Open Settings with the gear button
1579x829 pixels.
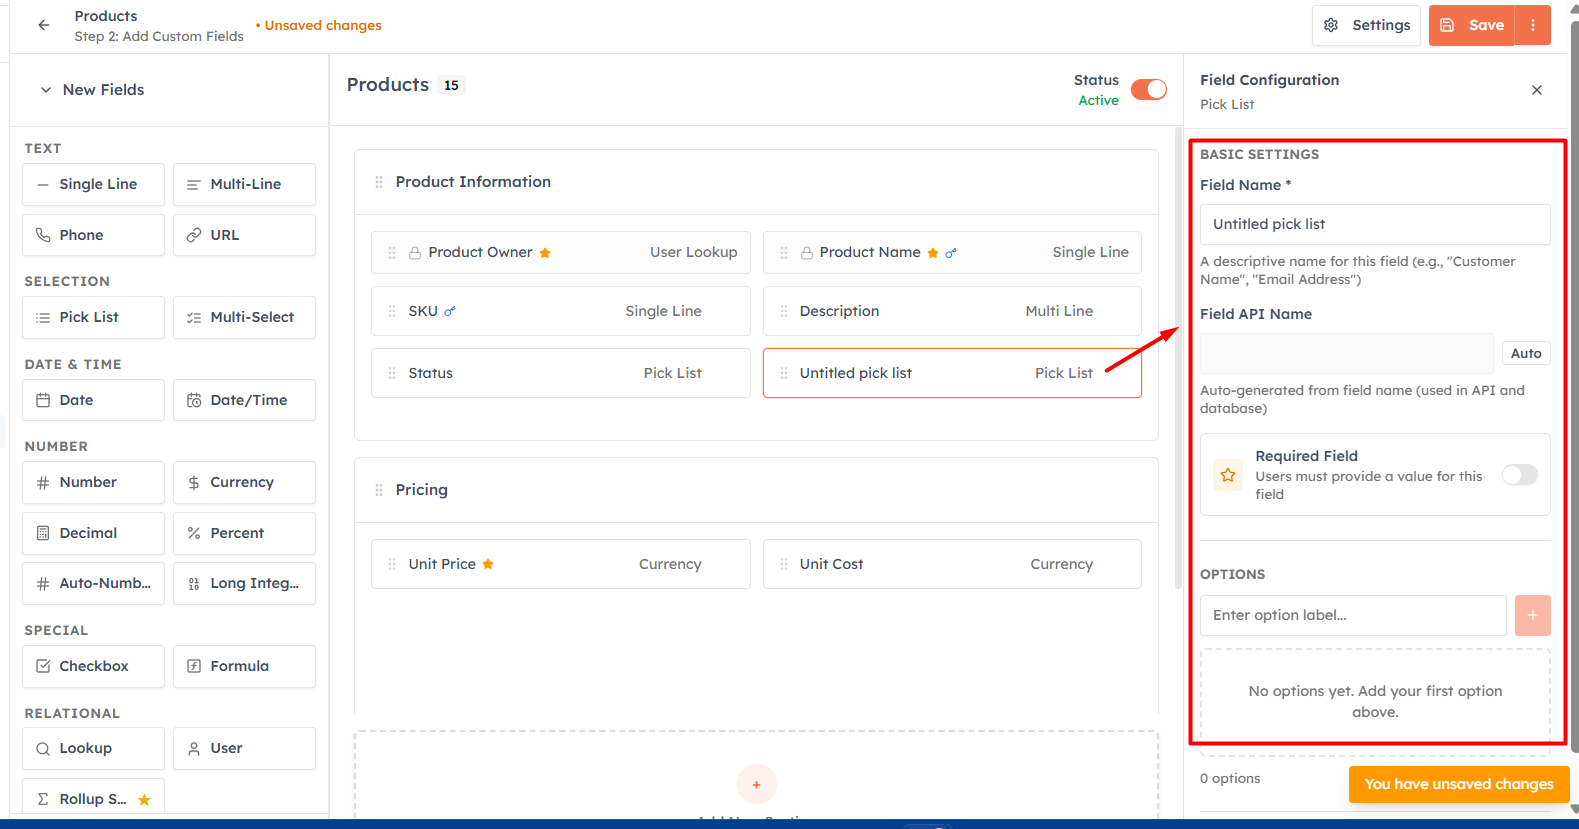pyautogui.click(x=1367, y=25)
